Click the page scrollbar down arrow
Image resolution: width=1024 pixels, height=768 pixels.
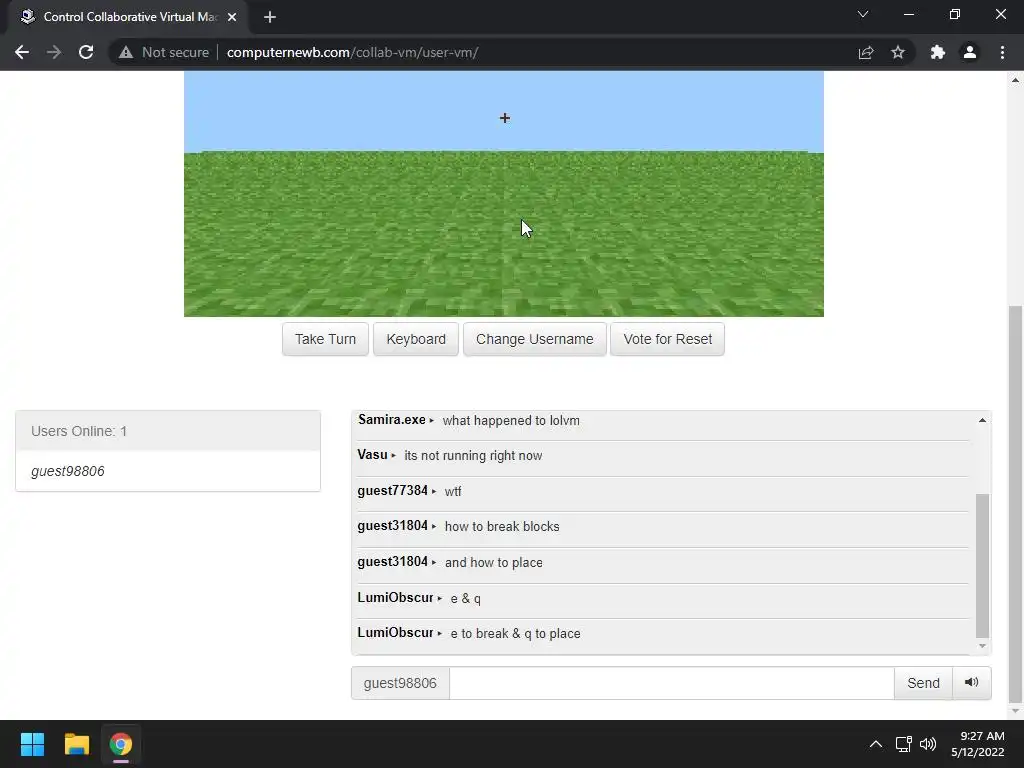[x=1015, y=711]
